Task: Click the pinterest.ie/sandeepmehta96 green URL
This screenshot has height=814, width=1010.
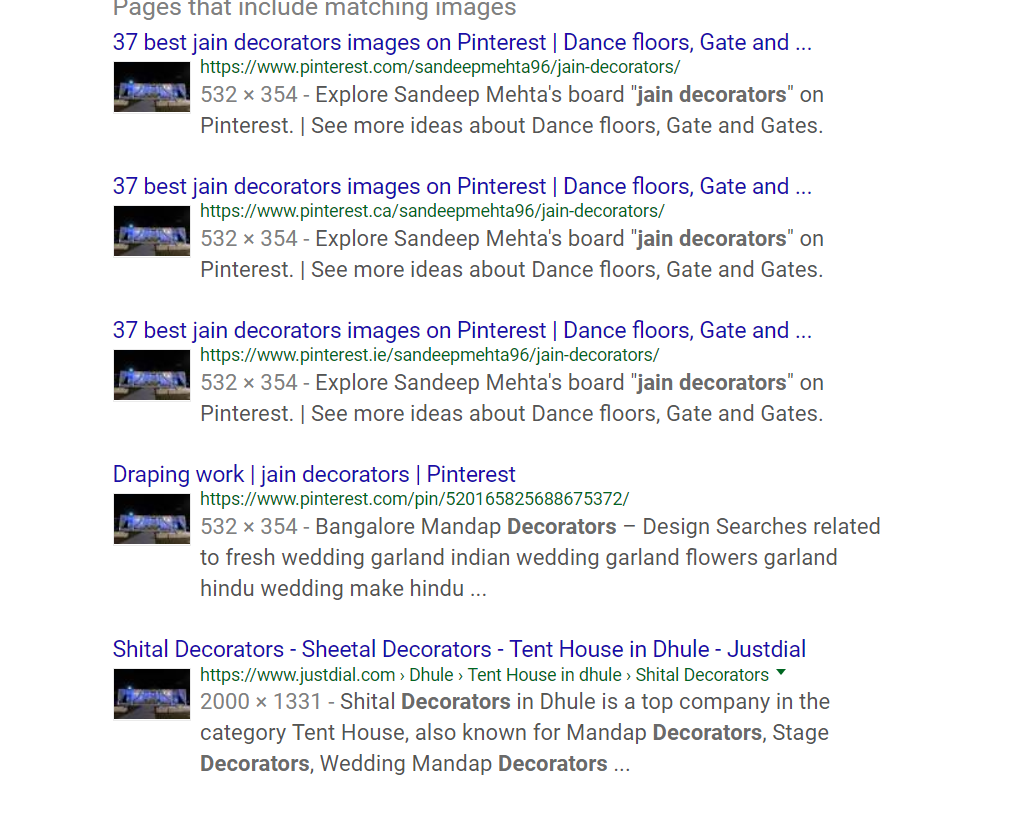Action: pos(430,355)
